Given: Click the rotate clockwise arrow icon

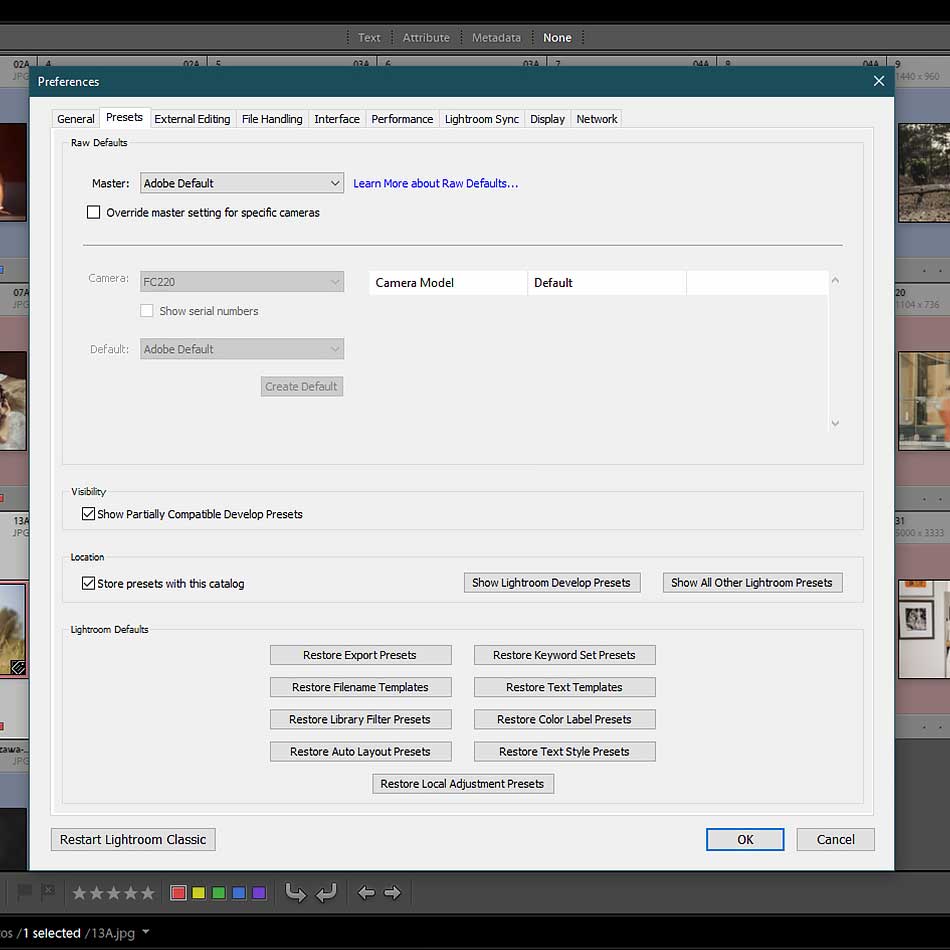Looking at the screenshot, I should 326,892.
